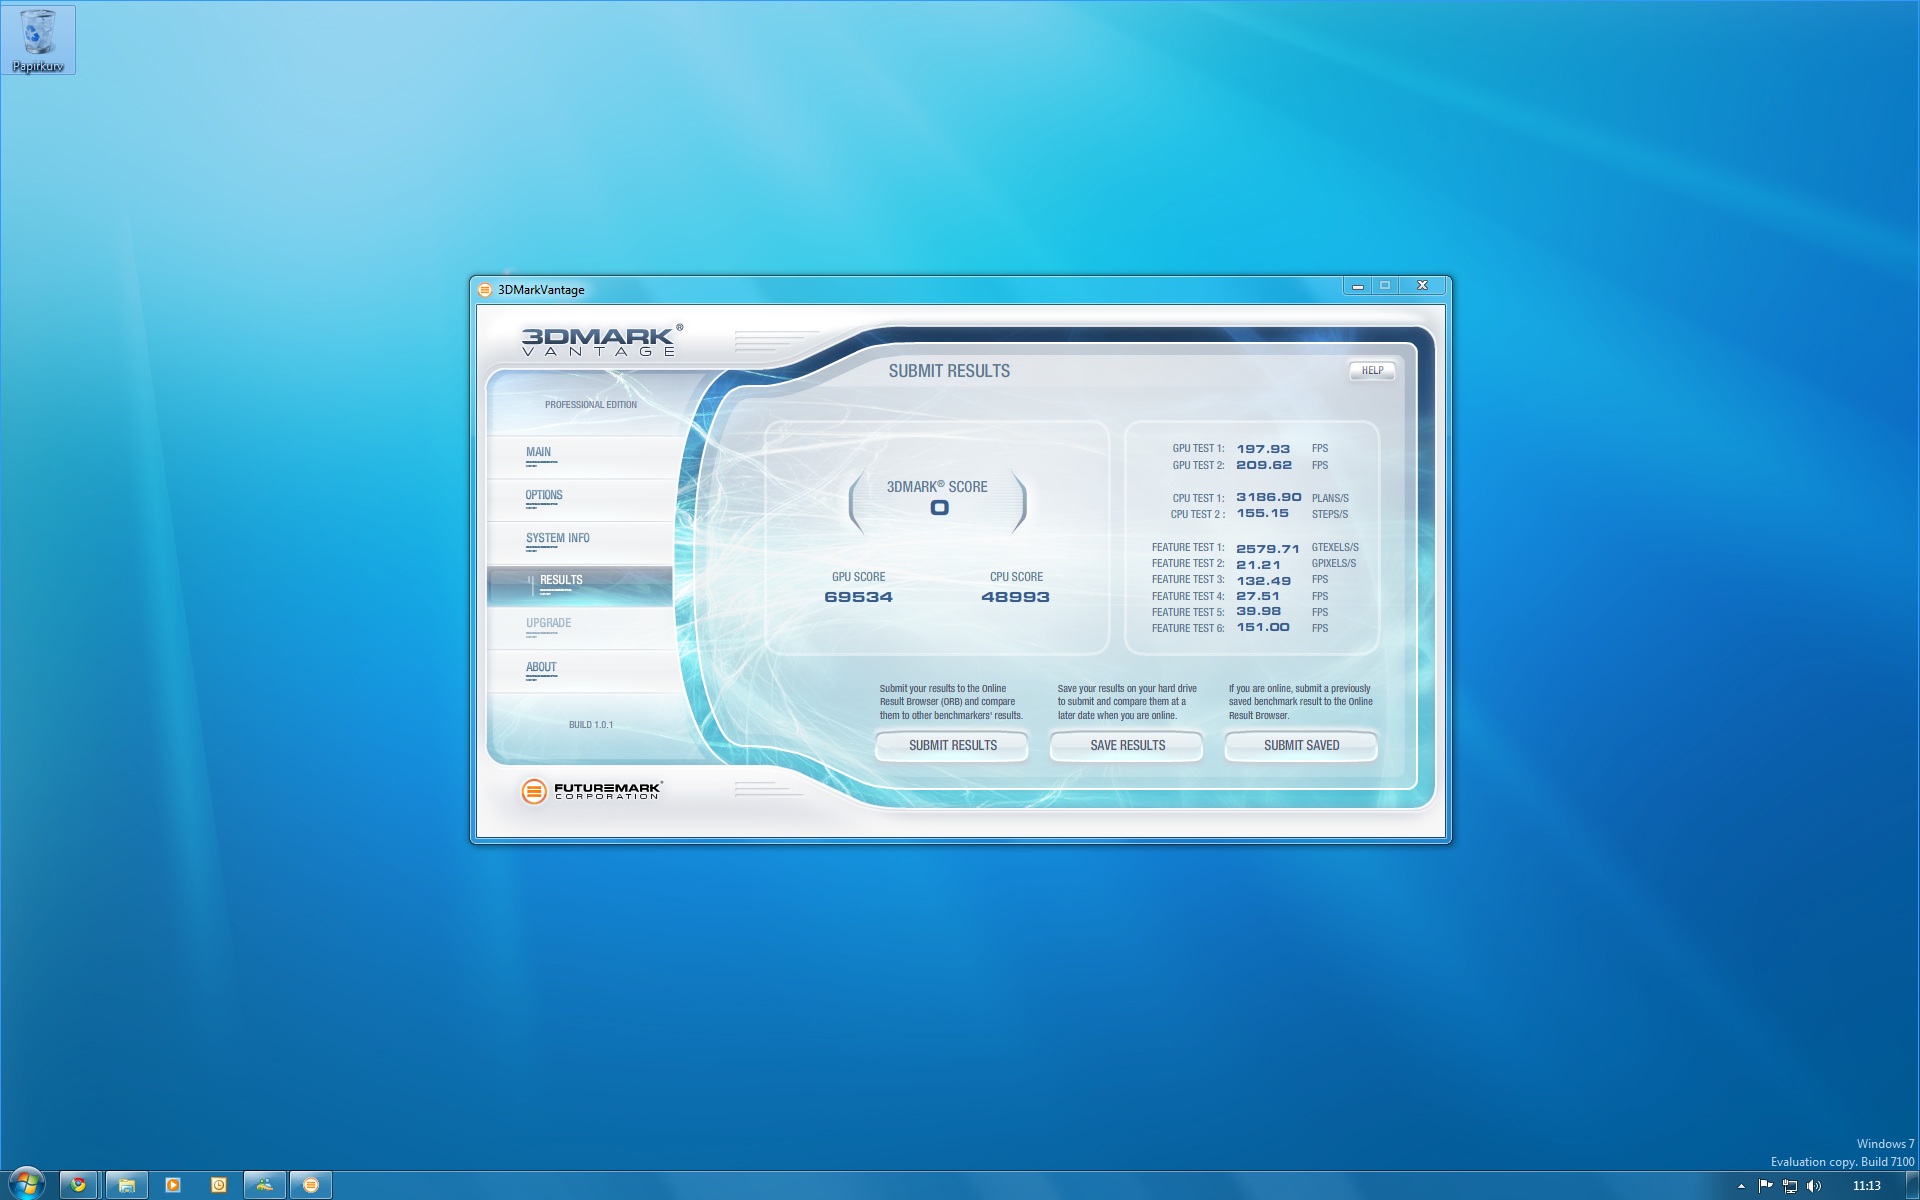Click the Professional Edition label
The width and height of the screenshot is (1920, 1200).
click(x=590, y=405)
